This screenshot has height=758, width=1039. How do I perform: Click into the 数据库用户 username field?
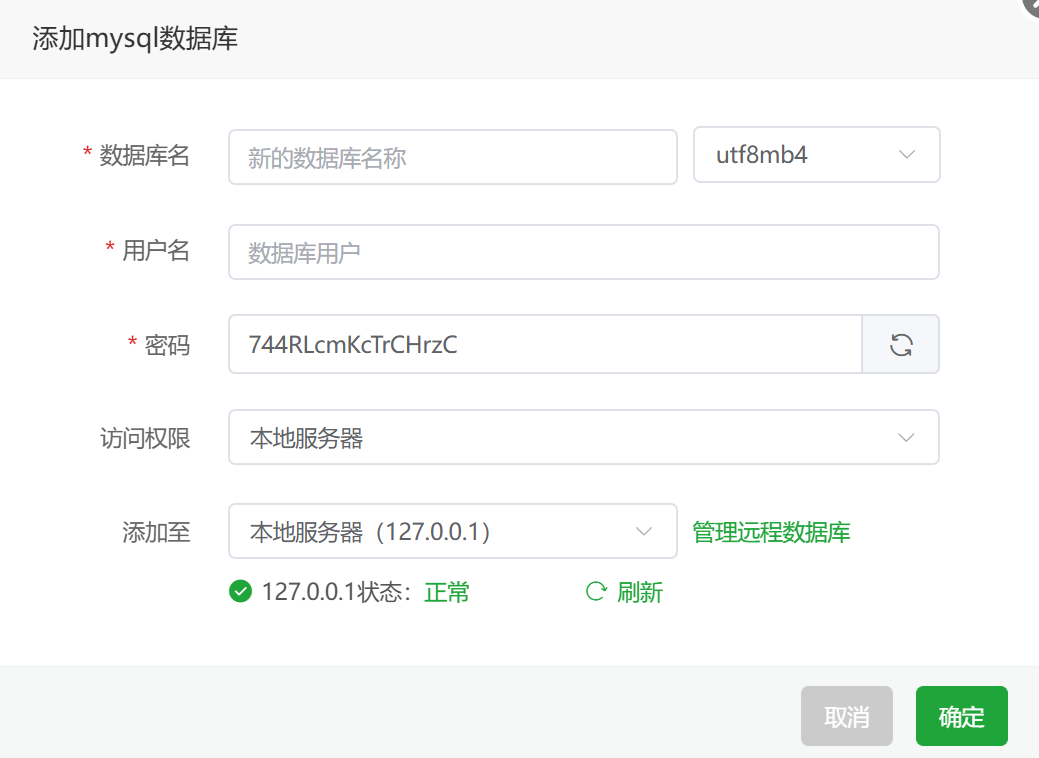[583, 252]
